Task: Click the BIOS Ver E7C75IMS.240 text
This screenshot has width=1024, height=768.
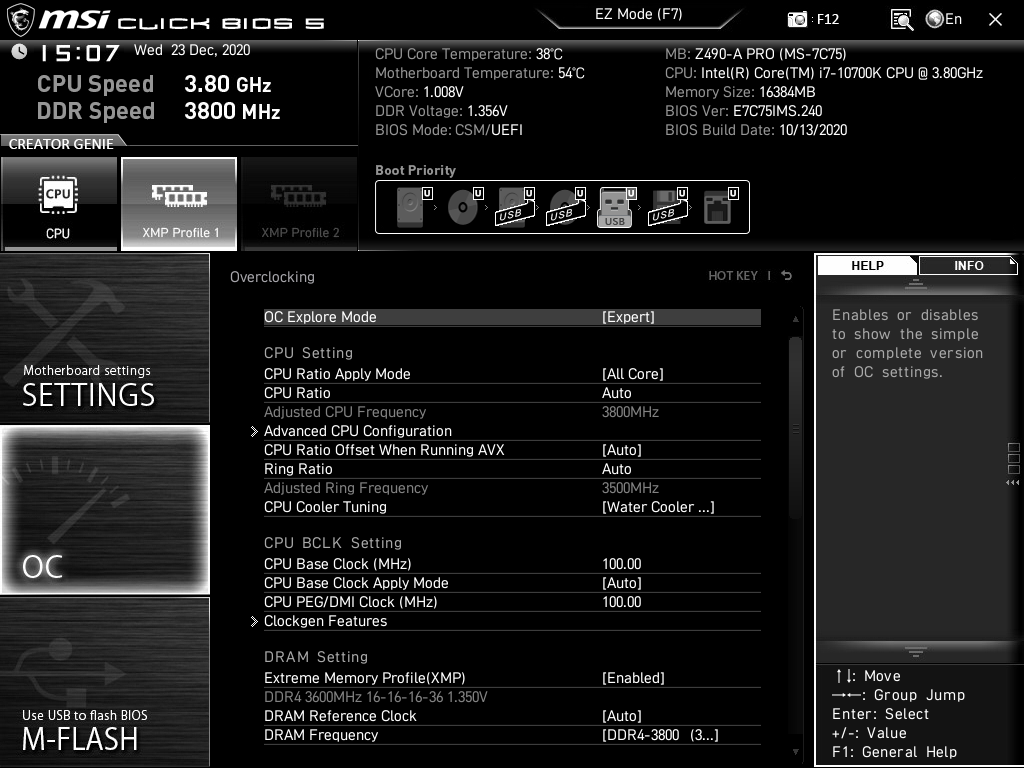Action: (x=744, y=111)
